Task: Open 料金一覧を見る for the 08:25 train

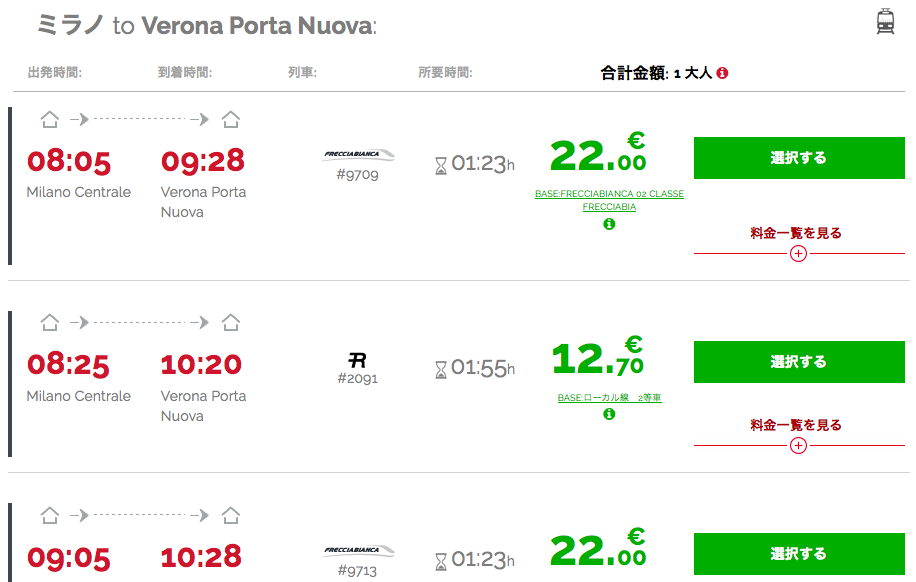Action: tap(796, 425)
